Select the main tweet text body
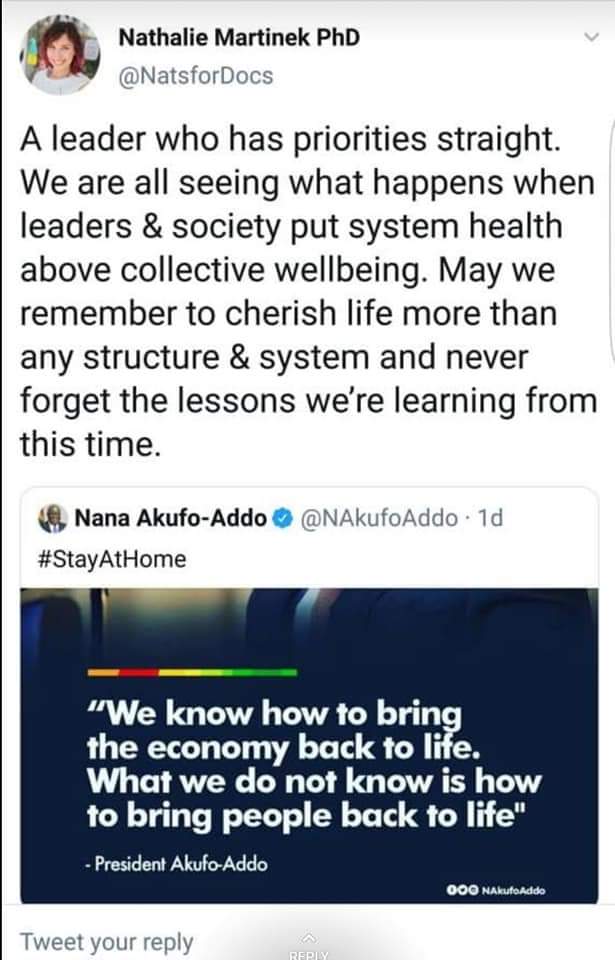Viewport: 615px width, 960px height. 308,291
